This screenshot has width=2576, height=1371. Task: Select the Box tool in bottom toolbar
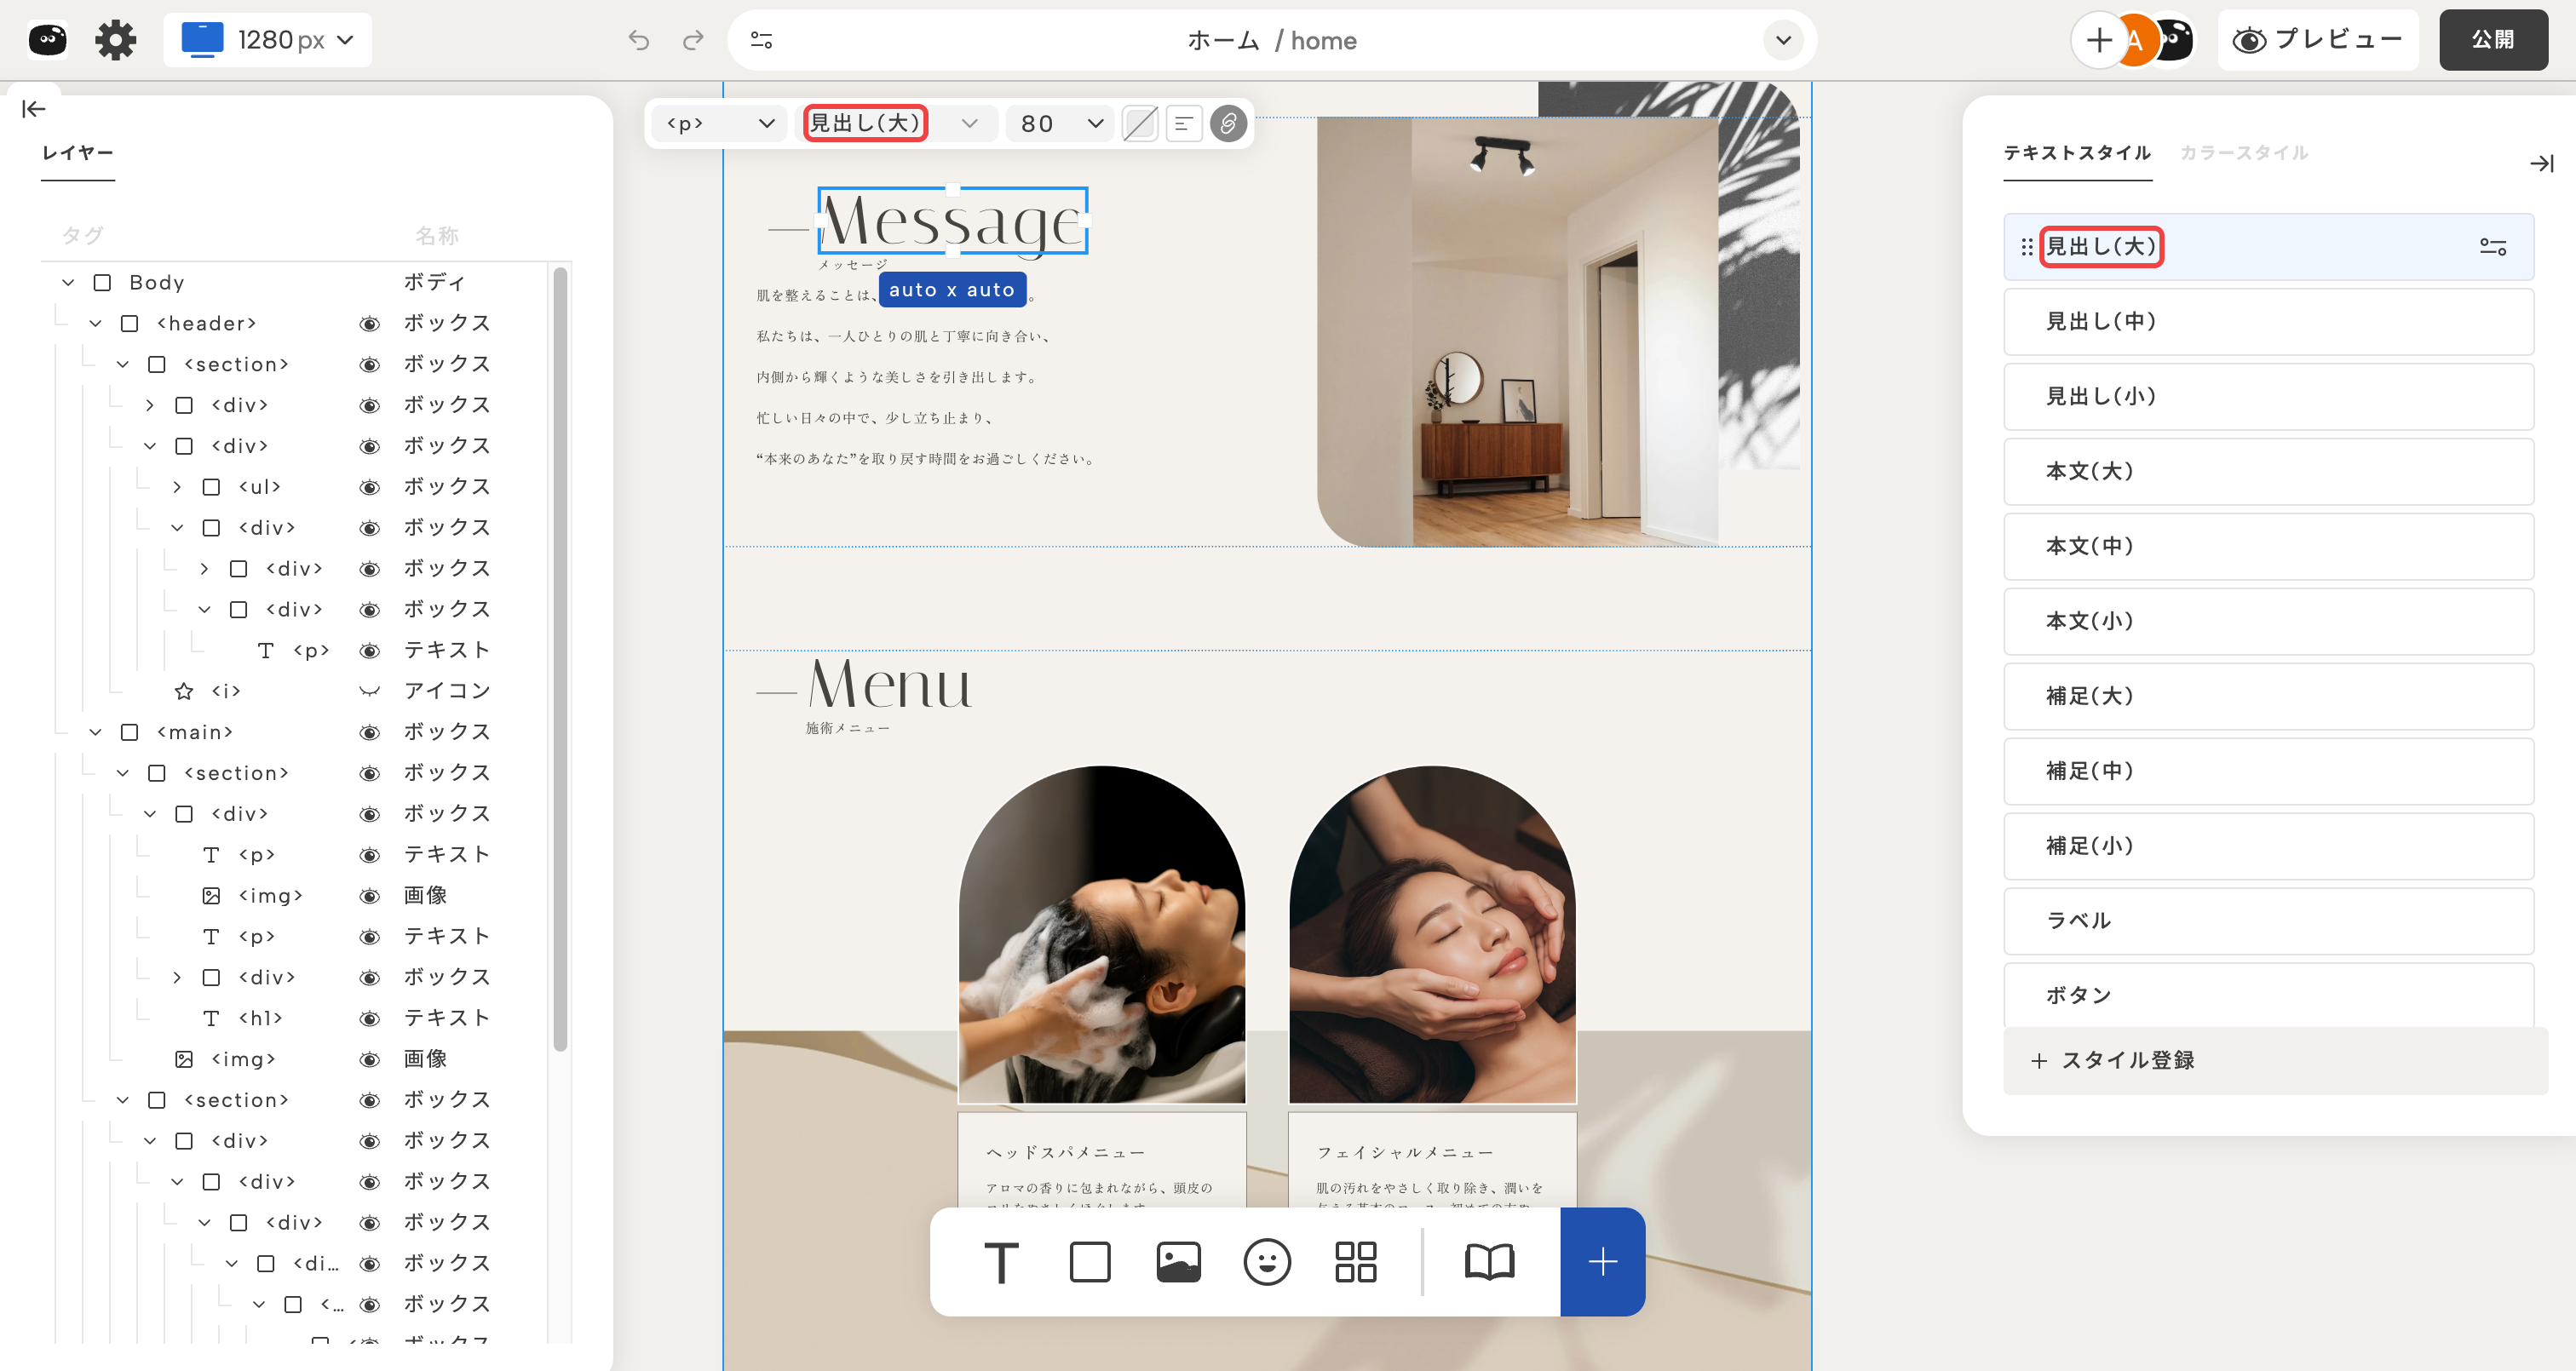tap(1089, 1261)
